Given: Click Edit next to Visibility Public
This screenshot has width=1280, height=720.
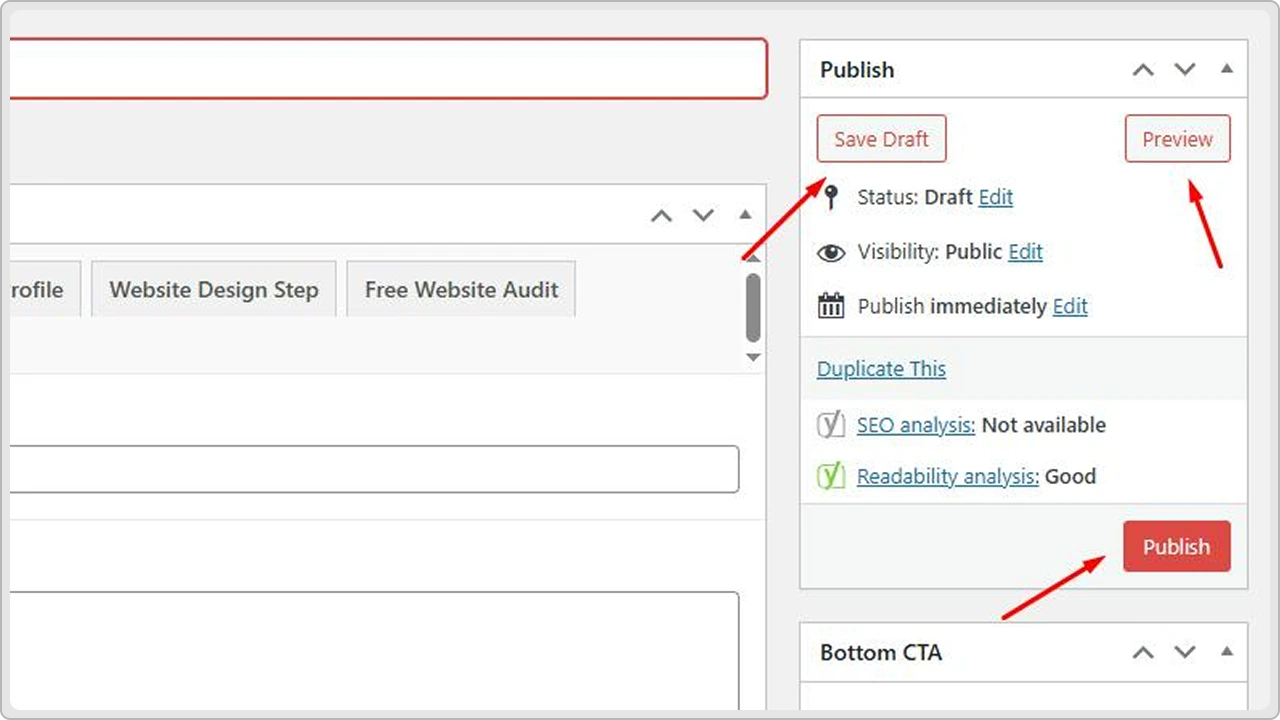Looking at the screenshot, I should pyautogui.click(x=1025, y=252).
